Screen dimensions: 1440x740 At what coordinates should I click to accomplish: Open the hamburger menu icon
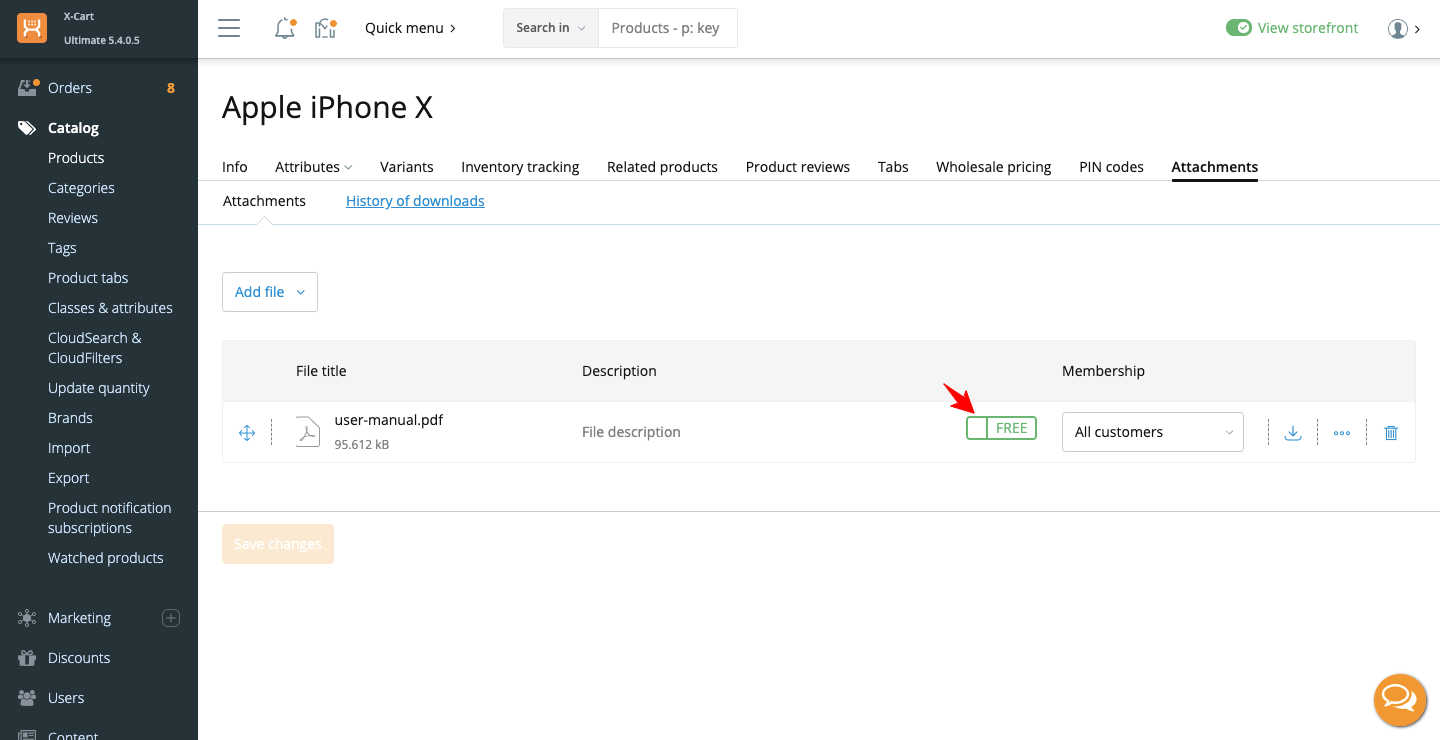point(229,28)
